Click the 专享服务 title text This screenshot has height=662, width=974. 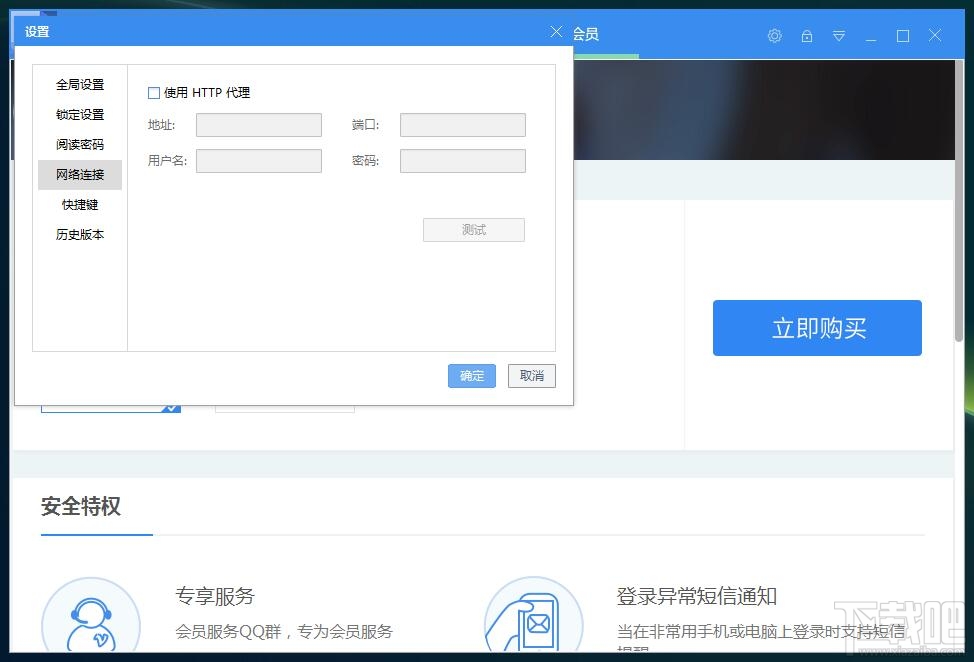pos(215,596)
